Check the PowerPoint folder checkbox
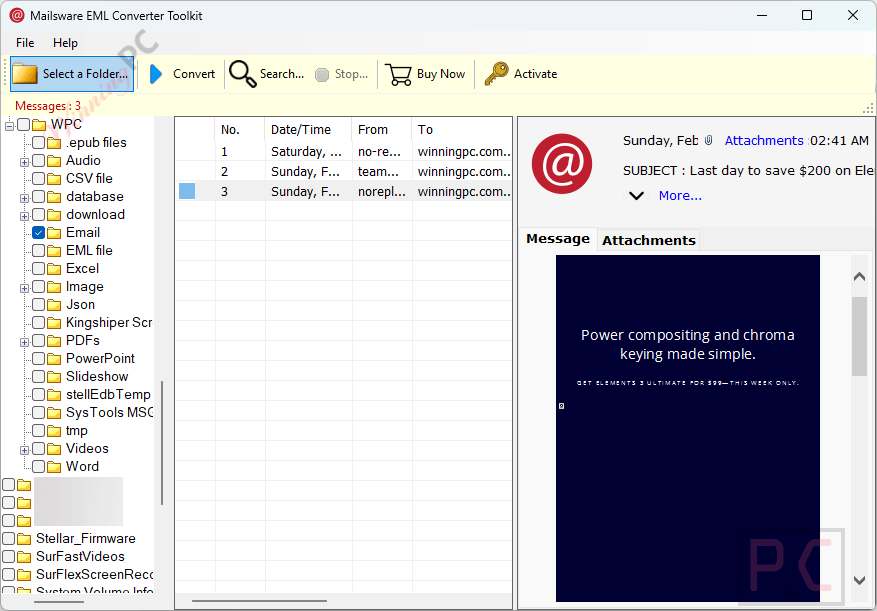The width and height of the screenshot is (877, 611). coord(39,359)
